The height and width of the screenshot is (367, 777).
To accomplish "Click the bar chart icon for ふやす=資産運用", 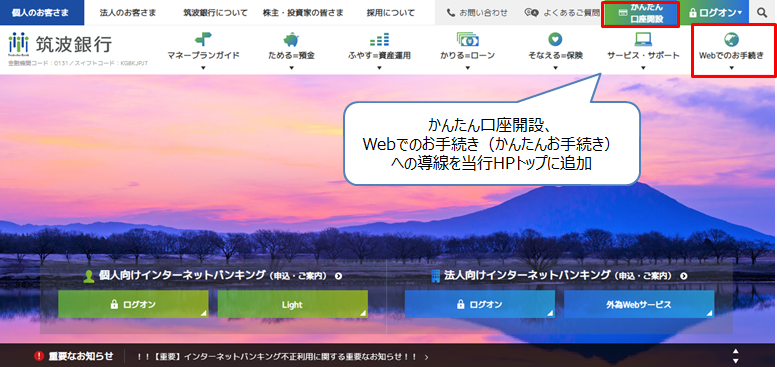I will point(380,39).
